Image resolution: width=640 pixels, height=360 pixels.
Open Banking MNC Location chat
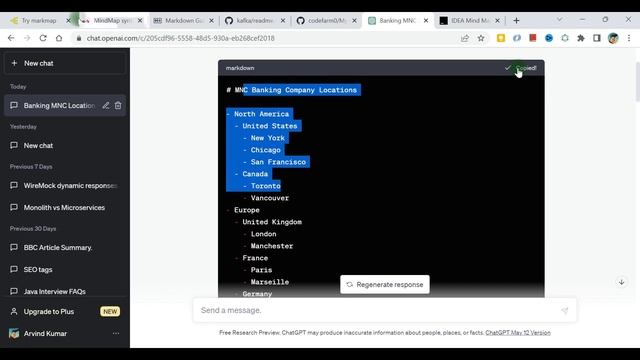click(59, 105)
